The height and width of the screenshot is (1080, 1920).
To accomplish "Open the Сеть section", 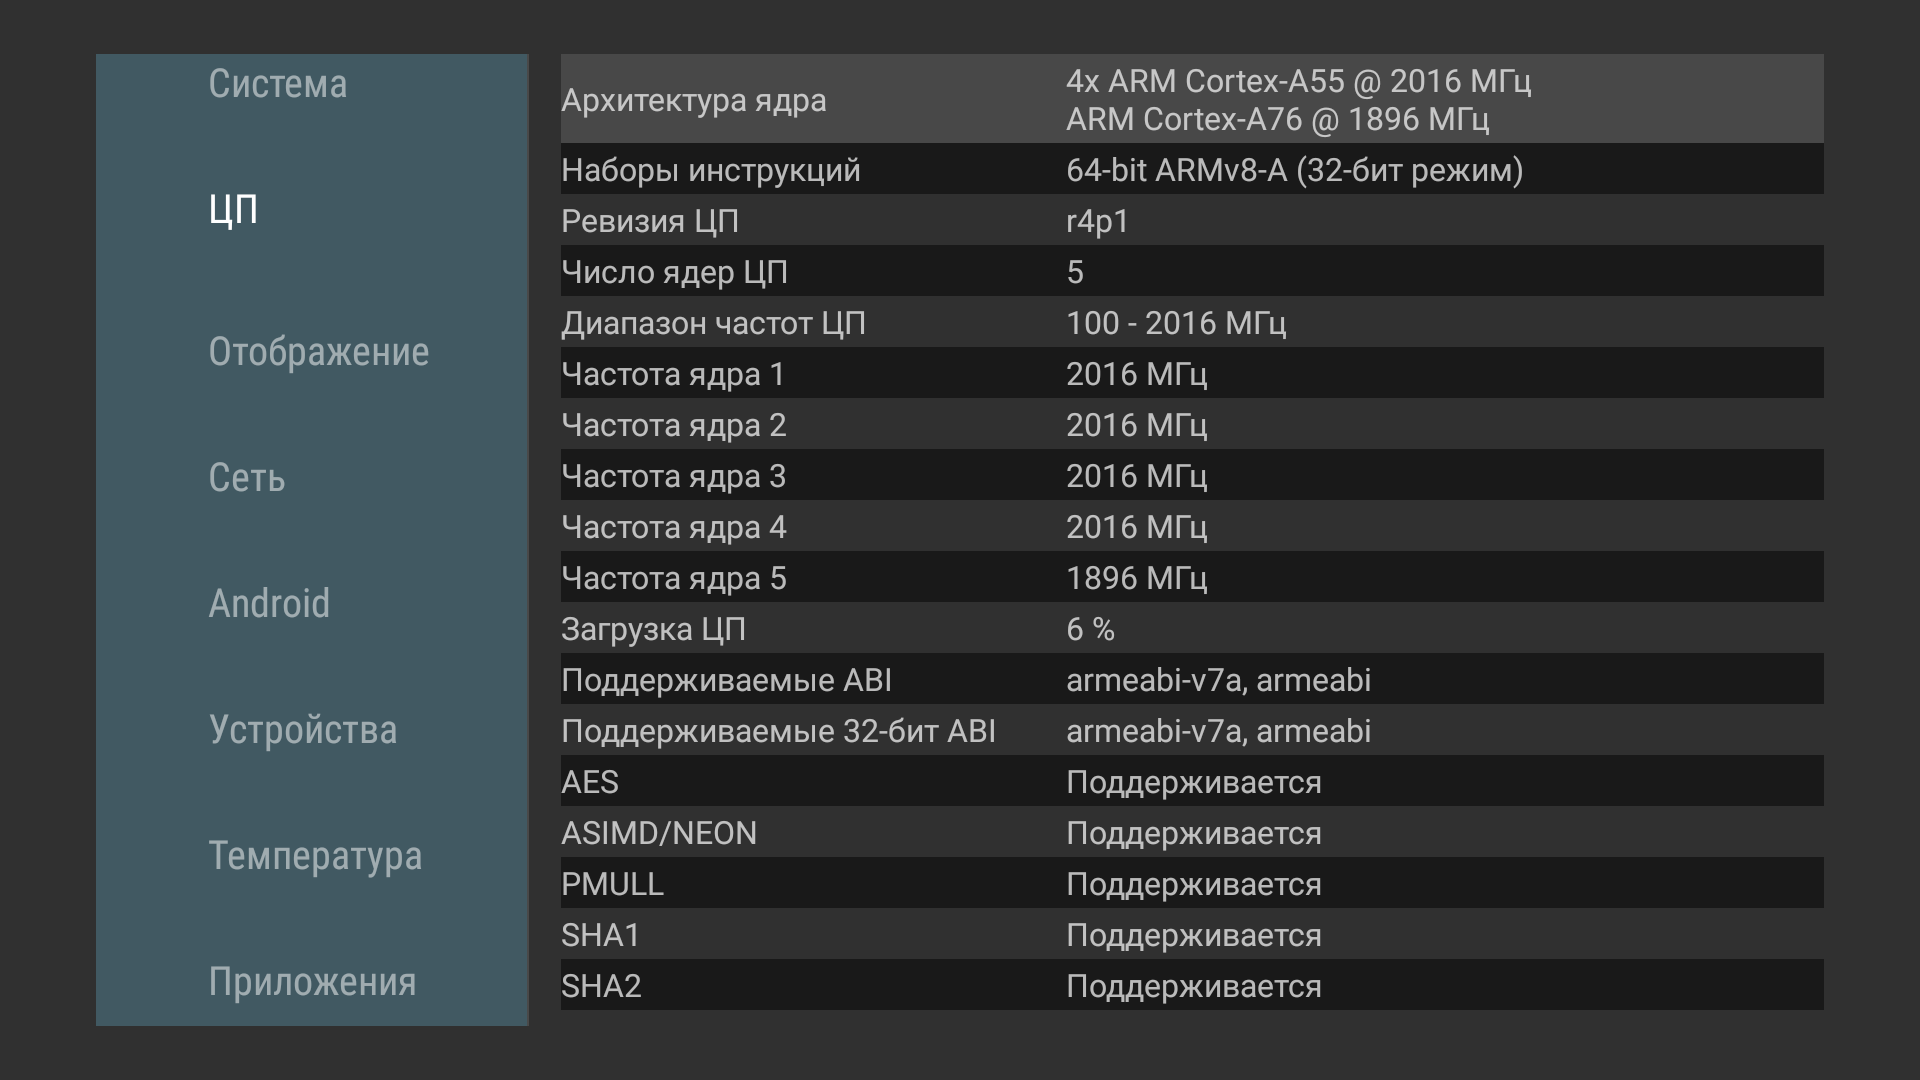I will click(x=247, y=478).
